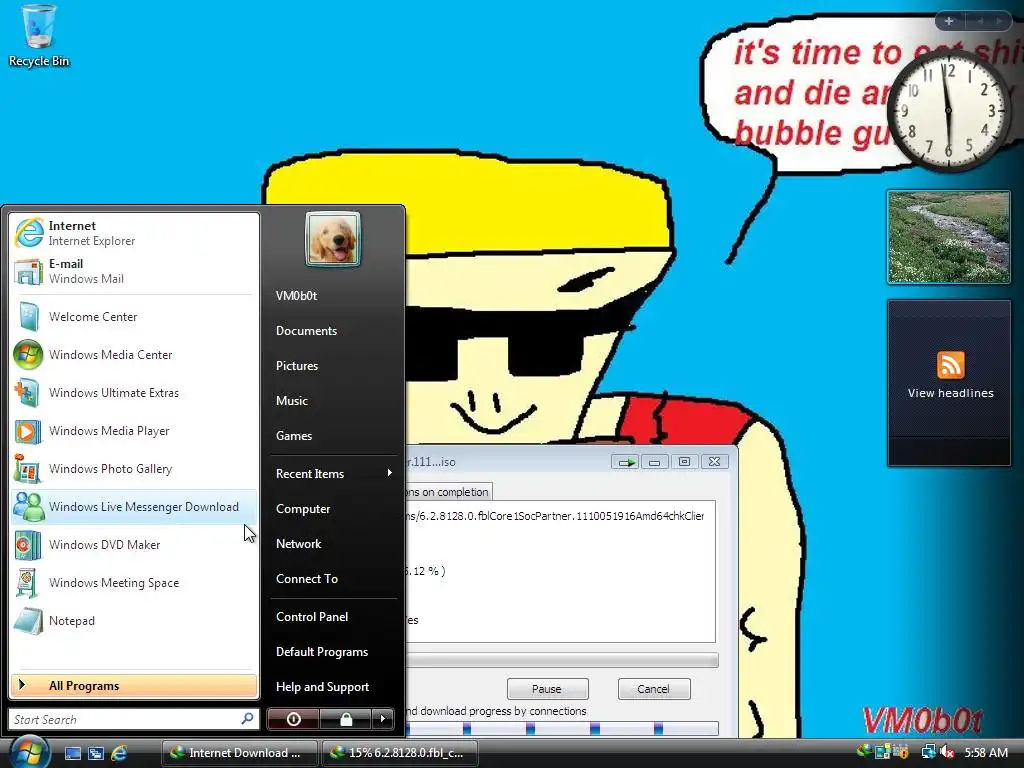Open Documents from Start menu
Screen dimensions: 1024x768
click(306, 330)
